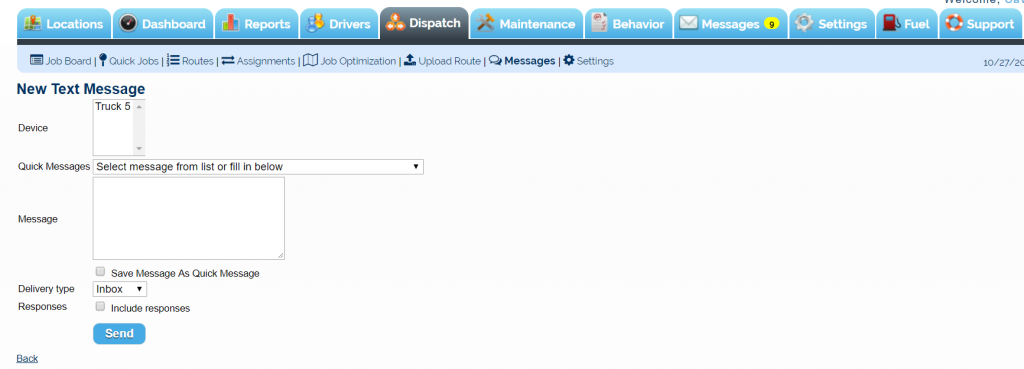Open the Delivery type Inbox dropdown
Viewport: 1024px width, 369px height.
(x=120, y=289)
